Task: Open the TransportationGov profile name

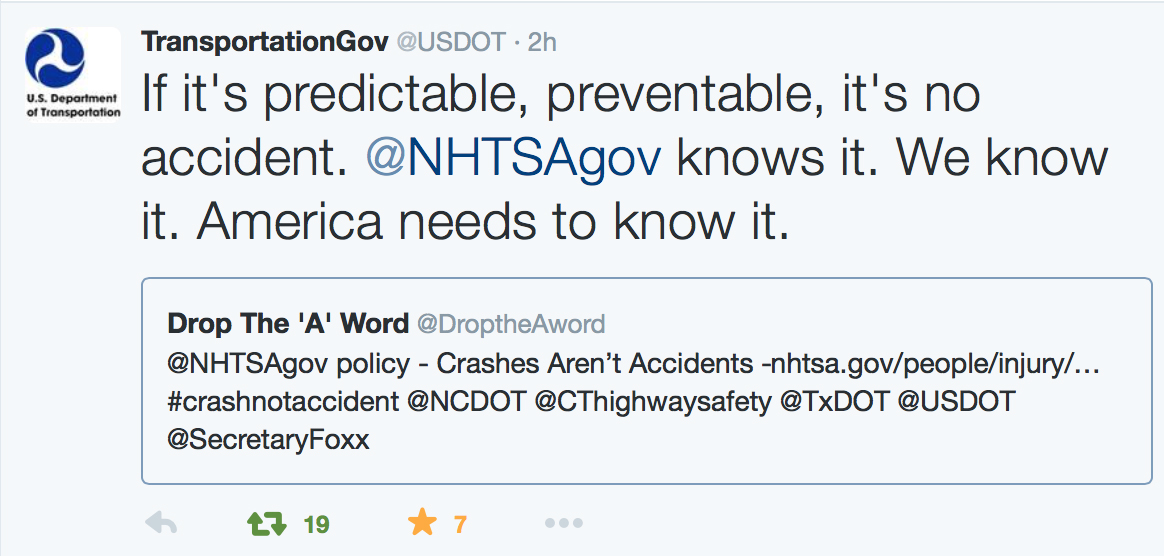Action: coord(265,42)
